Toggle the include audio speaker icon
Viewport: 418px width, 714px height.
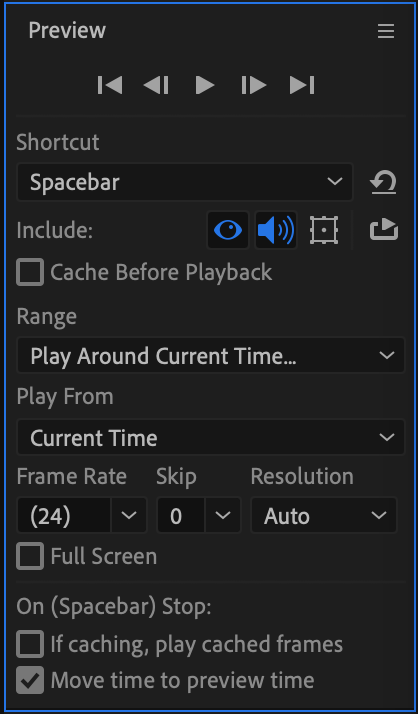pyautogui.click(x=275, y=230)
